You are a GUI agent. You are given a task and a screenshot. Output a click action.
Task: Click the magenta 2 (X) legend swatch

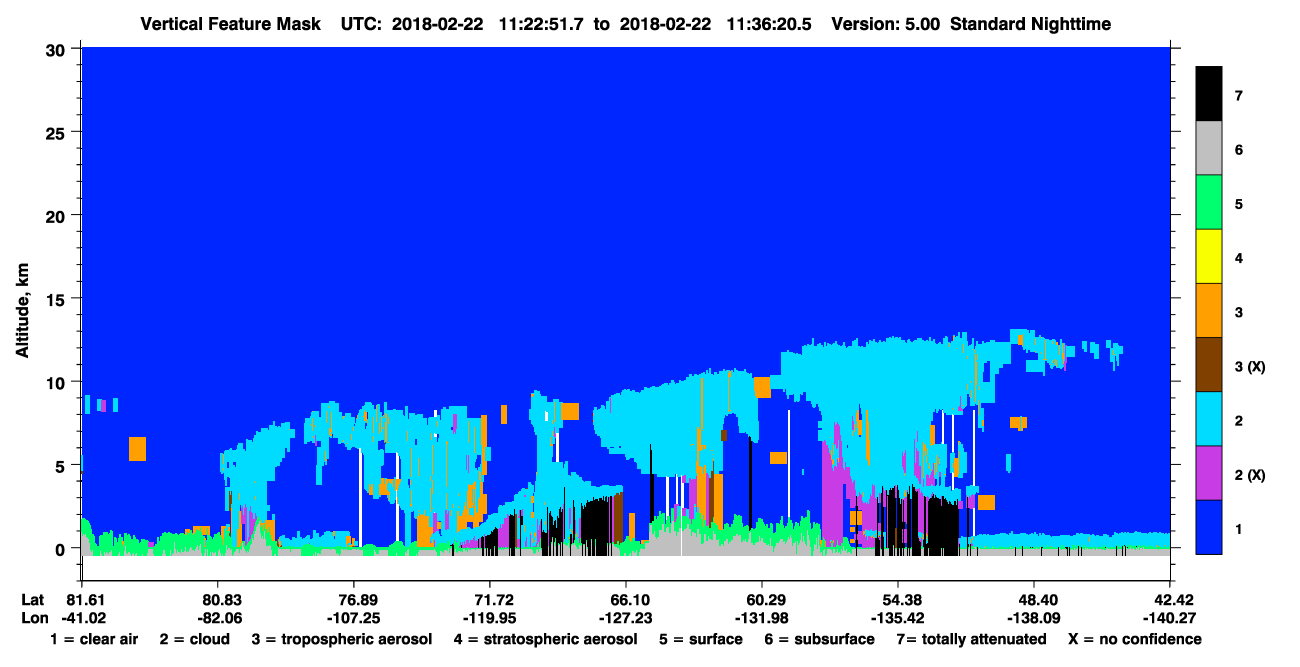1209,473
